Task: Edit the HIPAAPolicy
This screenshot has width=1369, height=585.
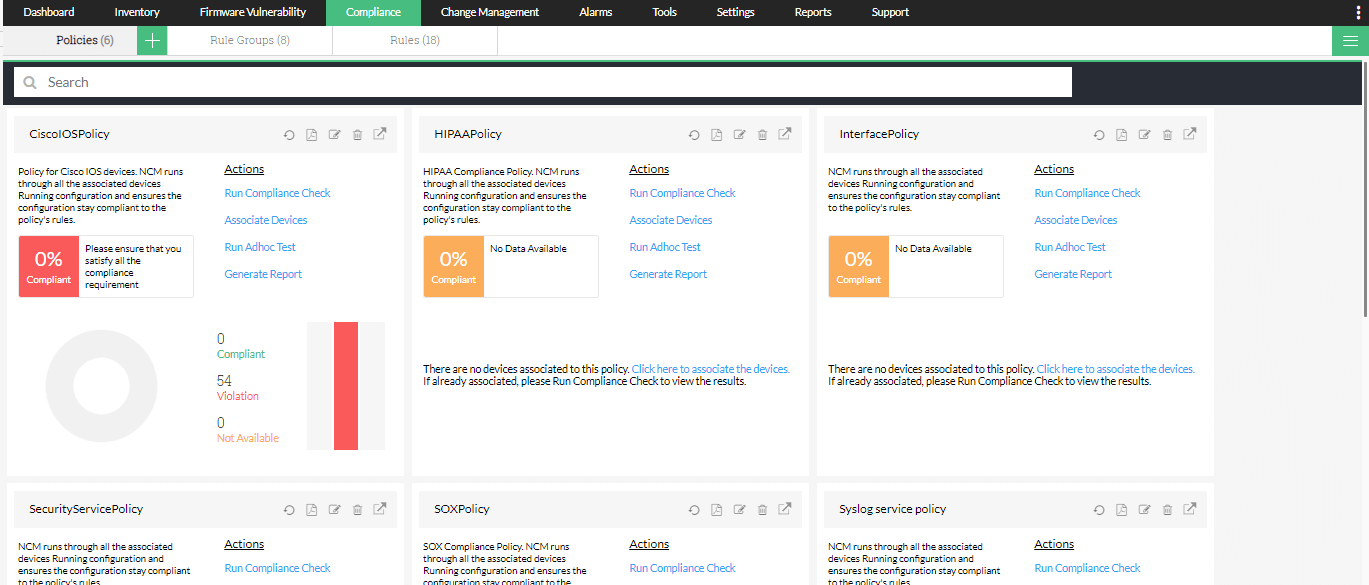Action: click(739, 133)
